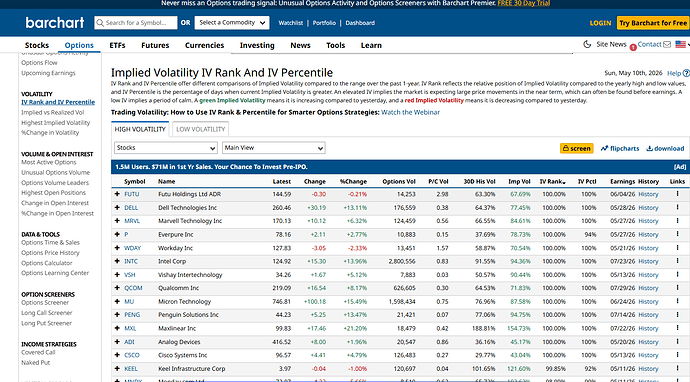This screenshot has width=690, height=382.
Task: Expand the Micron Technology row
Action: [117, 301]
